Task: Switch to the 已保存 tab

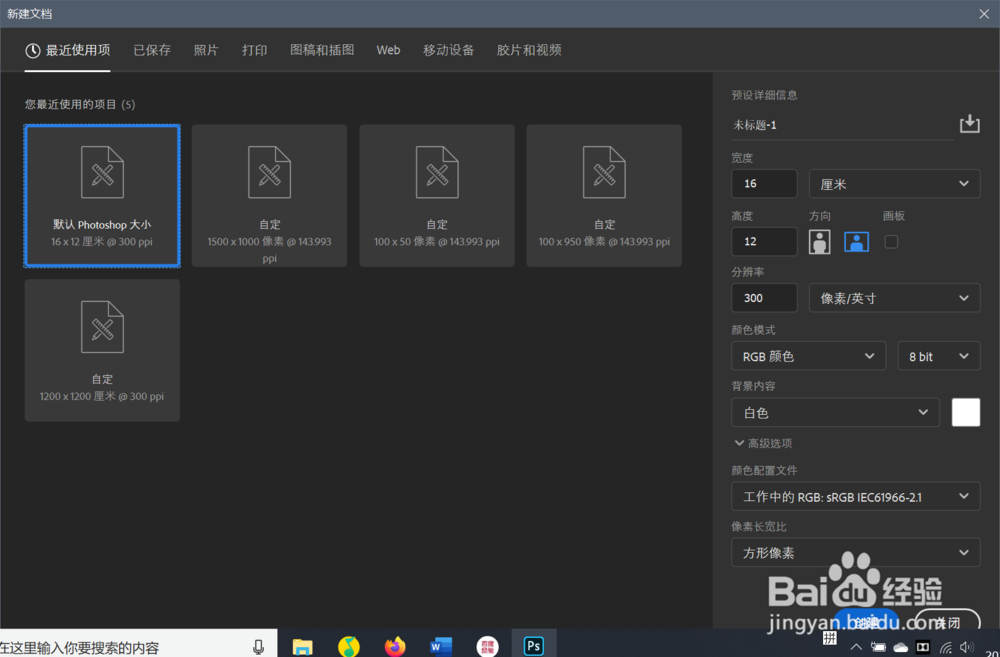Action: (x=152, y=50)
